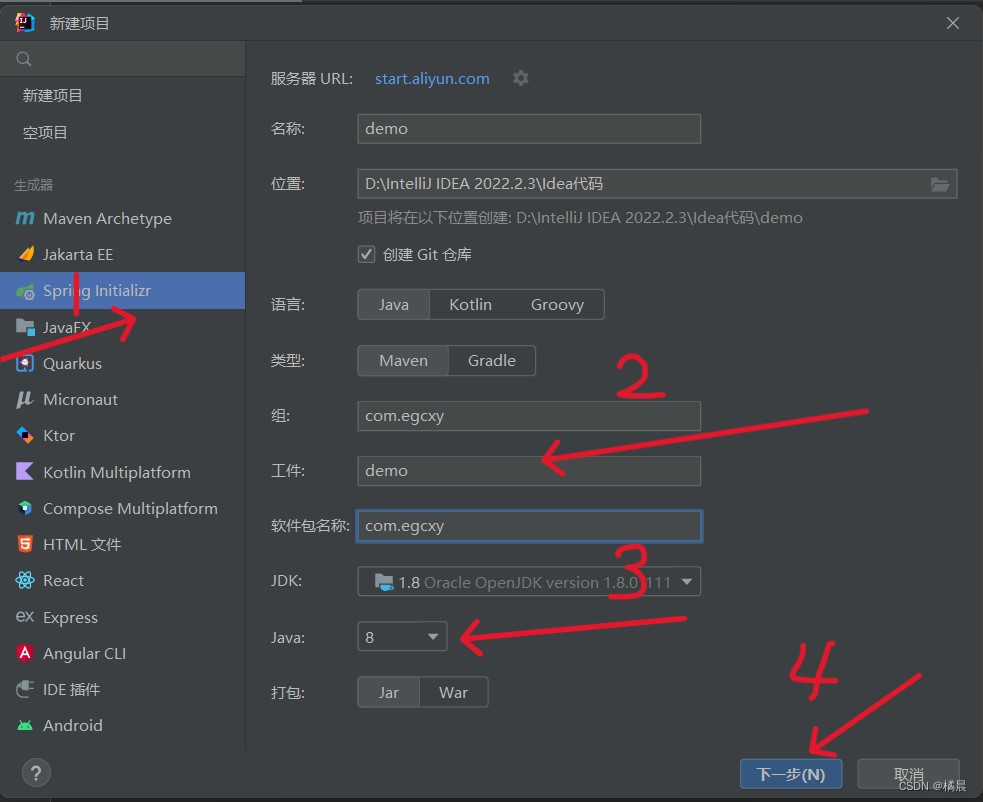The image size is (983, 802).
Task: Choose Android generator entry
Action: 122,725
